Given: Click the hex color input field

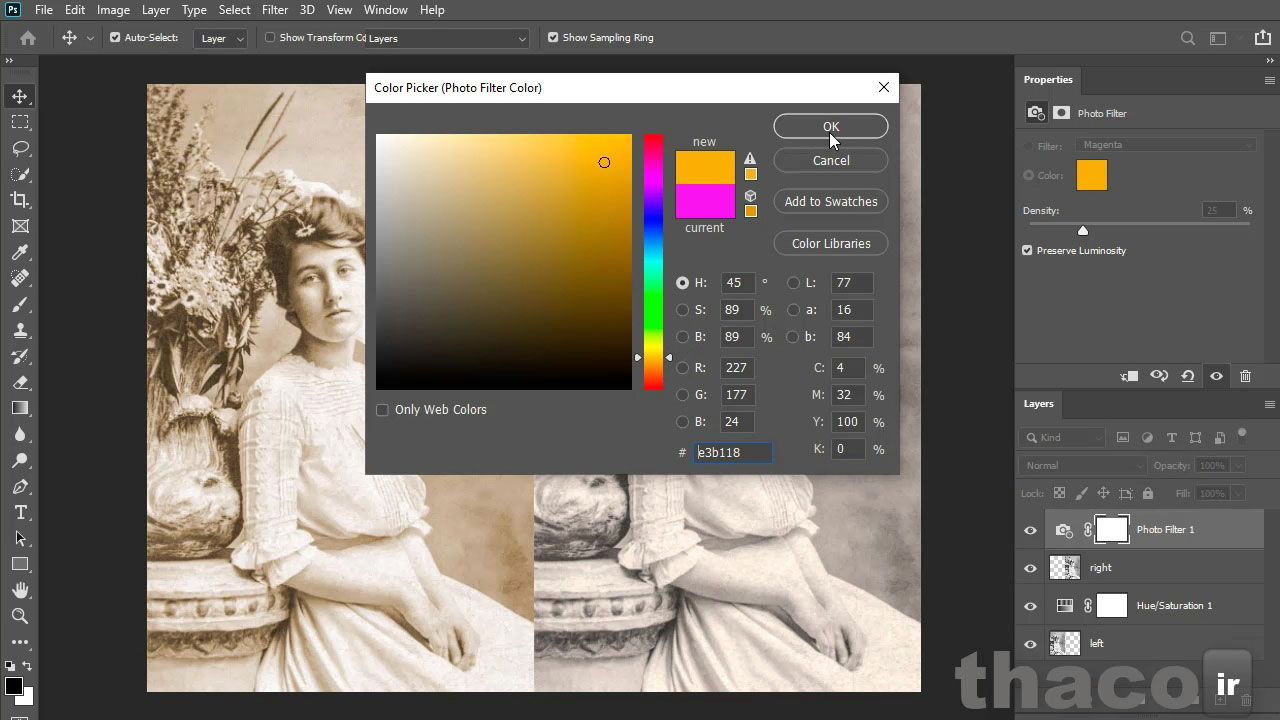Looking at the screenshot, I should (733, 452).
